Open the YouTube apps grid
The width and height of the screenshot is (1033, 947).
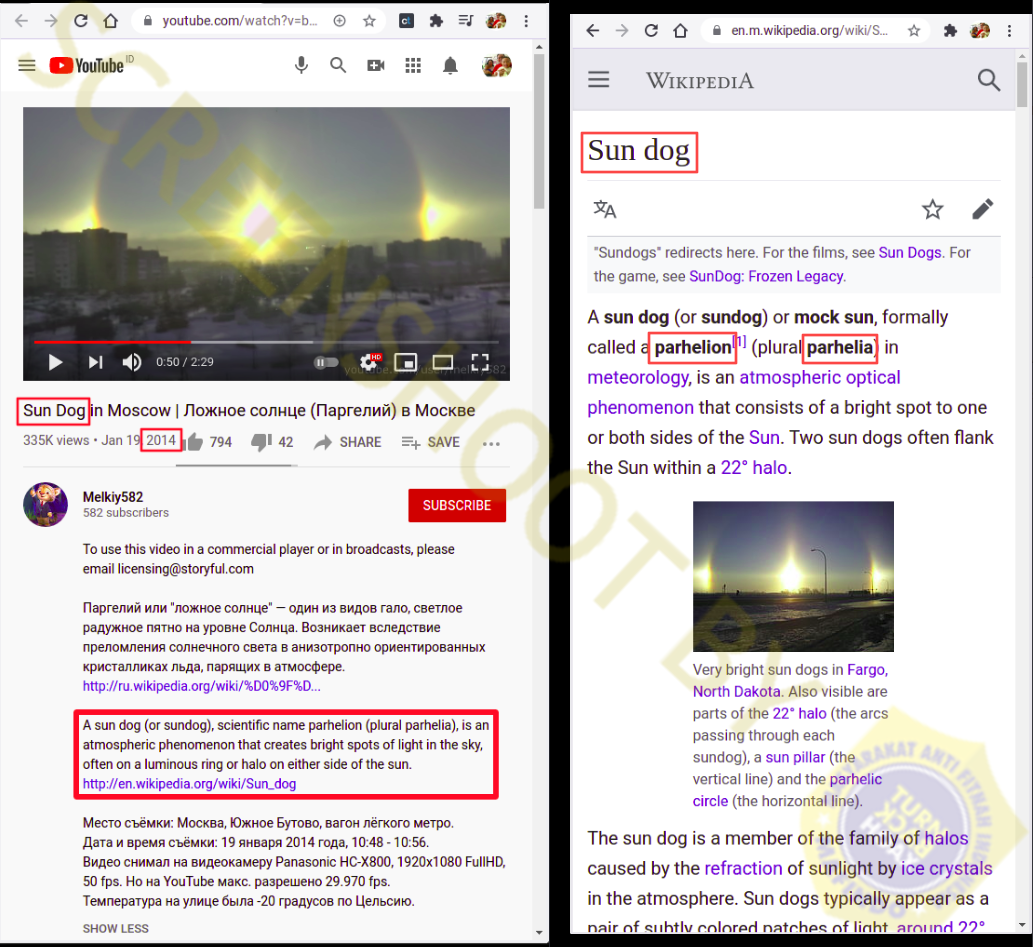pos(413,65)
